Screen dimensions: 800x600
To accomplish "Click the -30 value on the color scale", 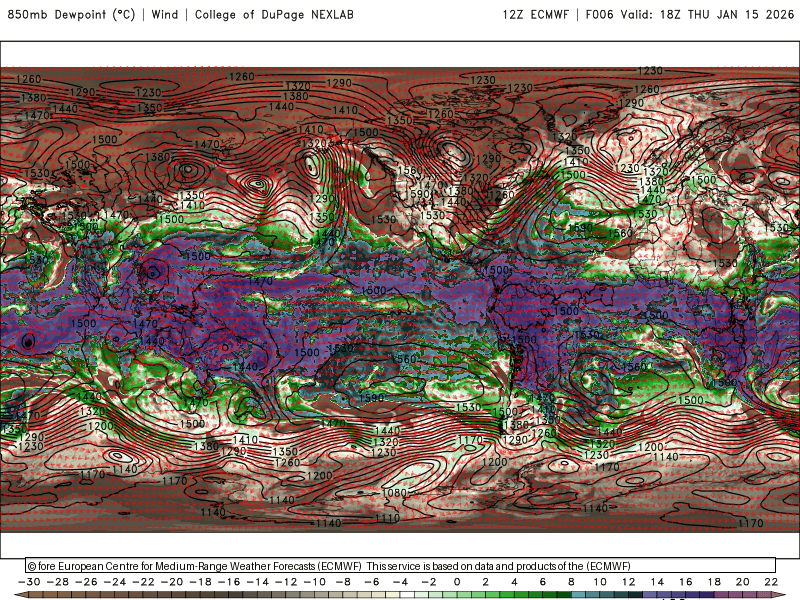I will (x=29, y=582).
